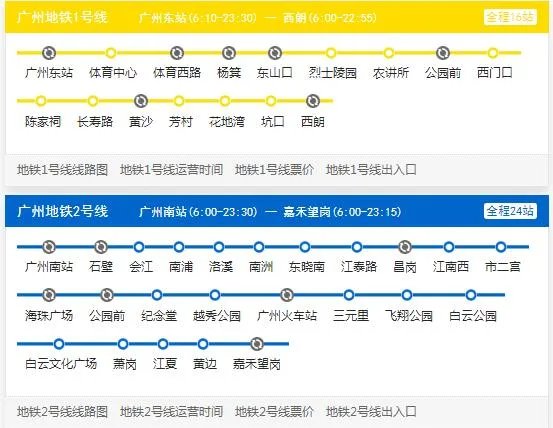Click the 海珠广场 transfer station icon
Screen dimensions: 553x428
[49, 295]
